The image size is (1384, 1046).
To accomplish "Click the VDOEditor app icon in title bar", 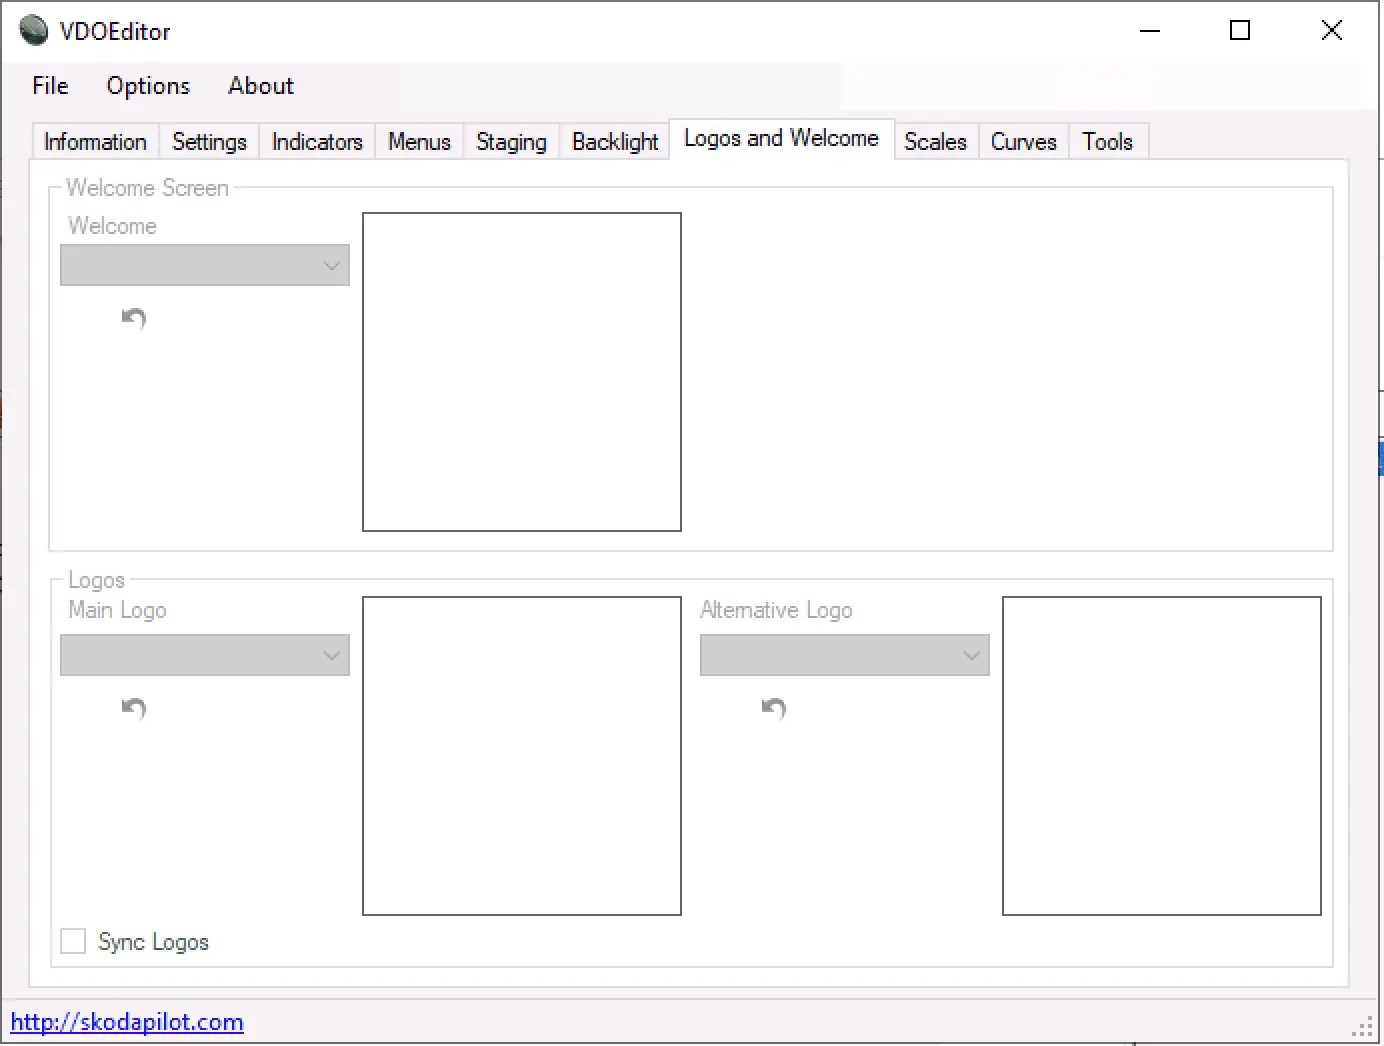I will tap(34, 31).
